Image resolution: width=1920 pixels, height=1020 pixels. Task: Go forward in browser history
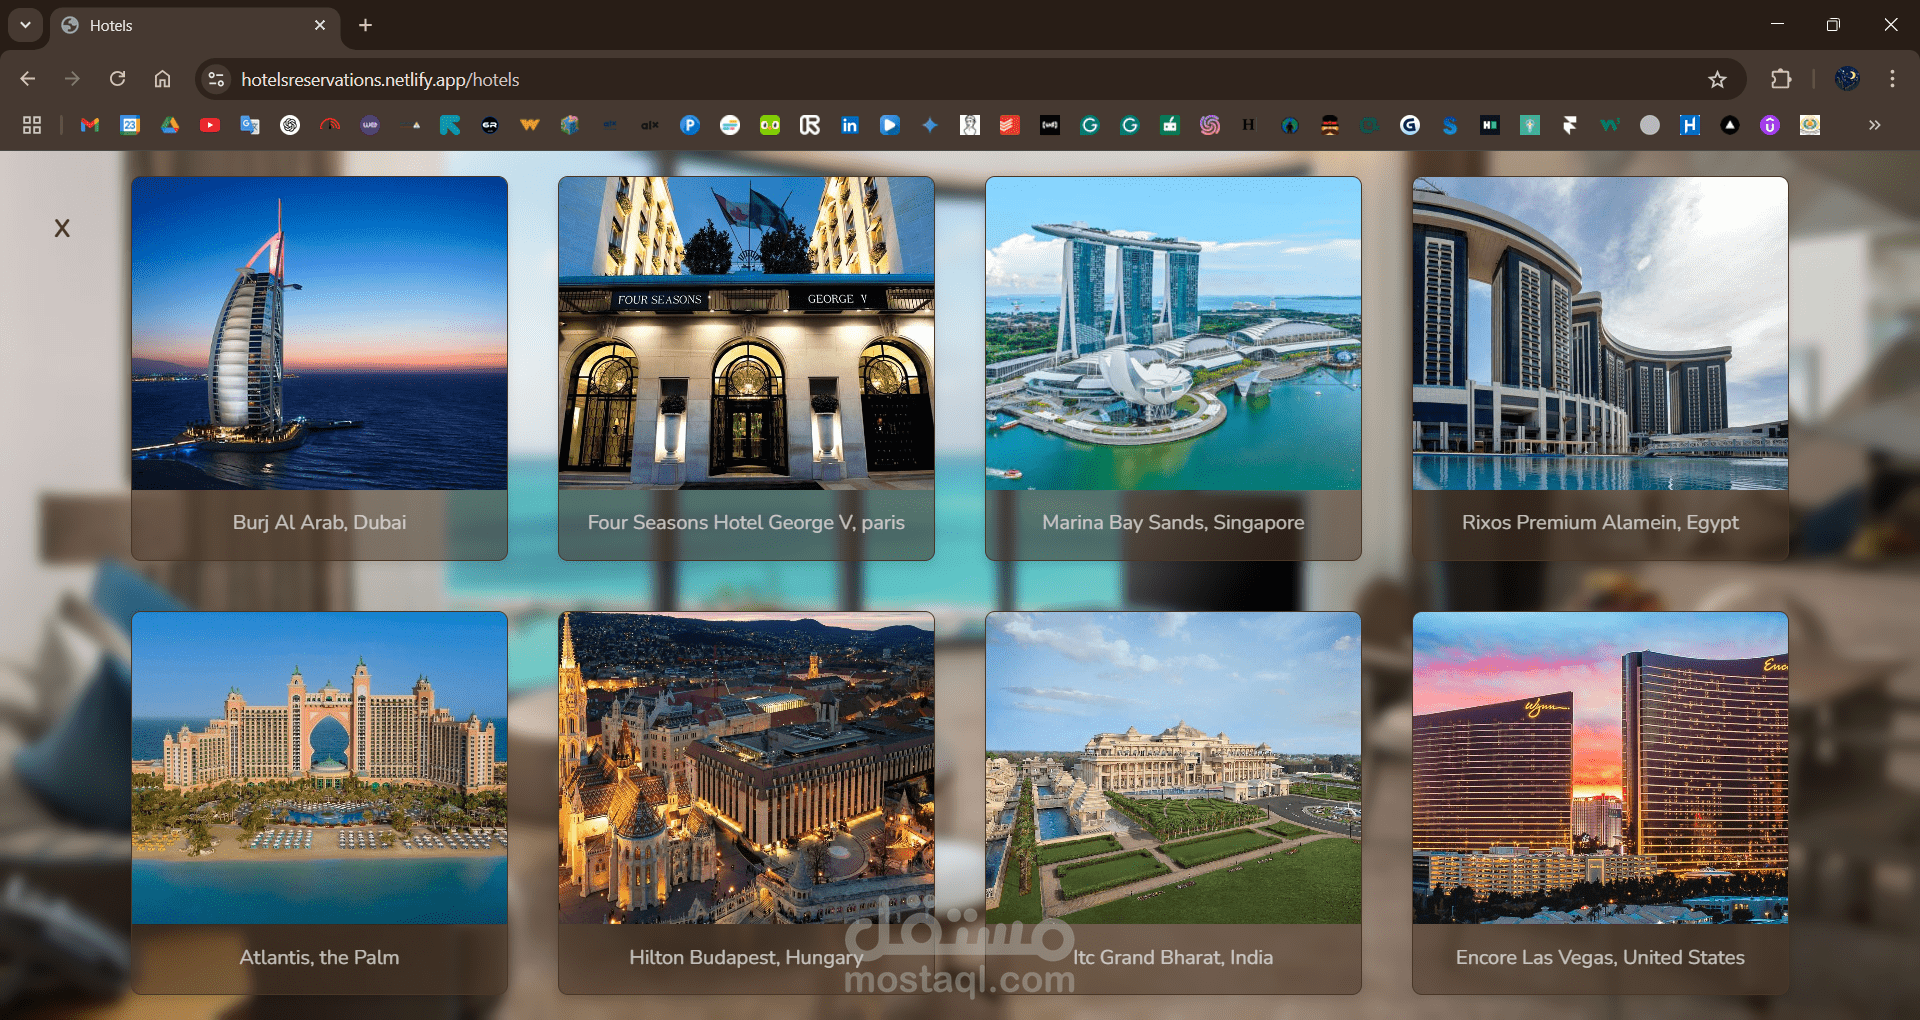(x=72, y=79)
